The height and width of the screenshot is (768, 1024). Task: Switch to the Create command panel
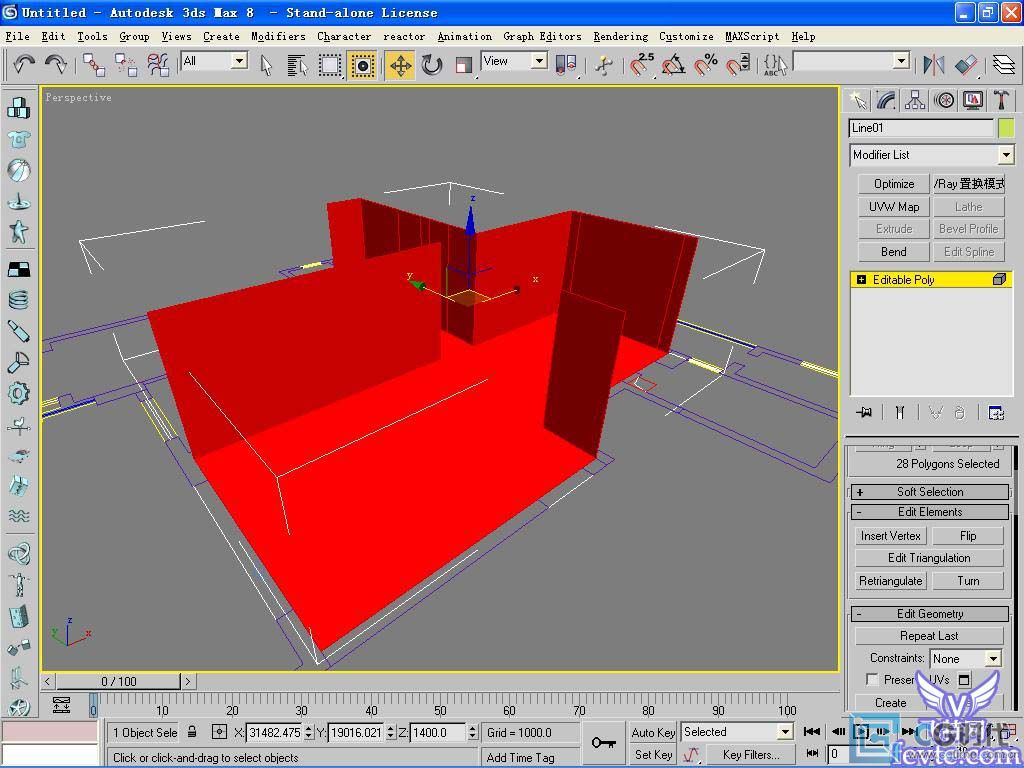pyautogui.click(x=857, y=101)
